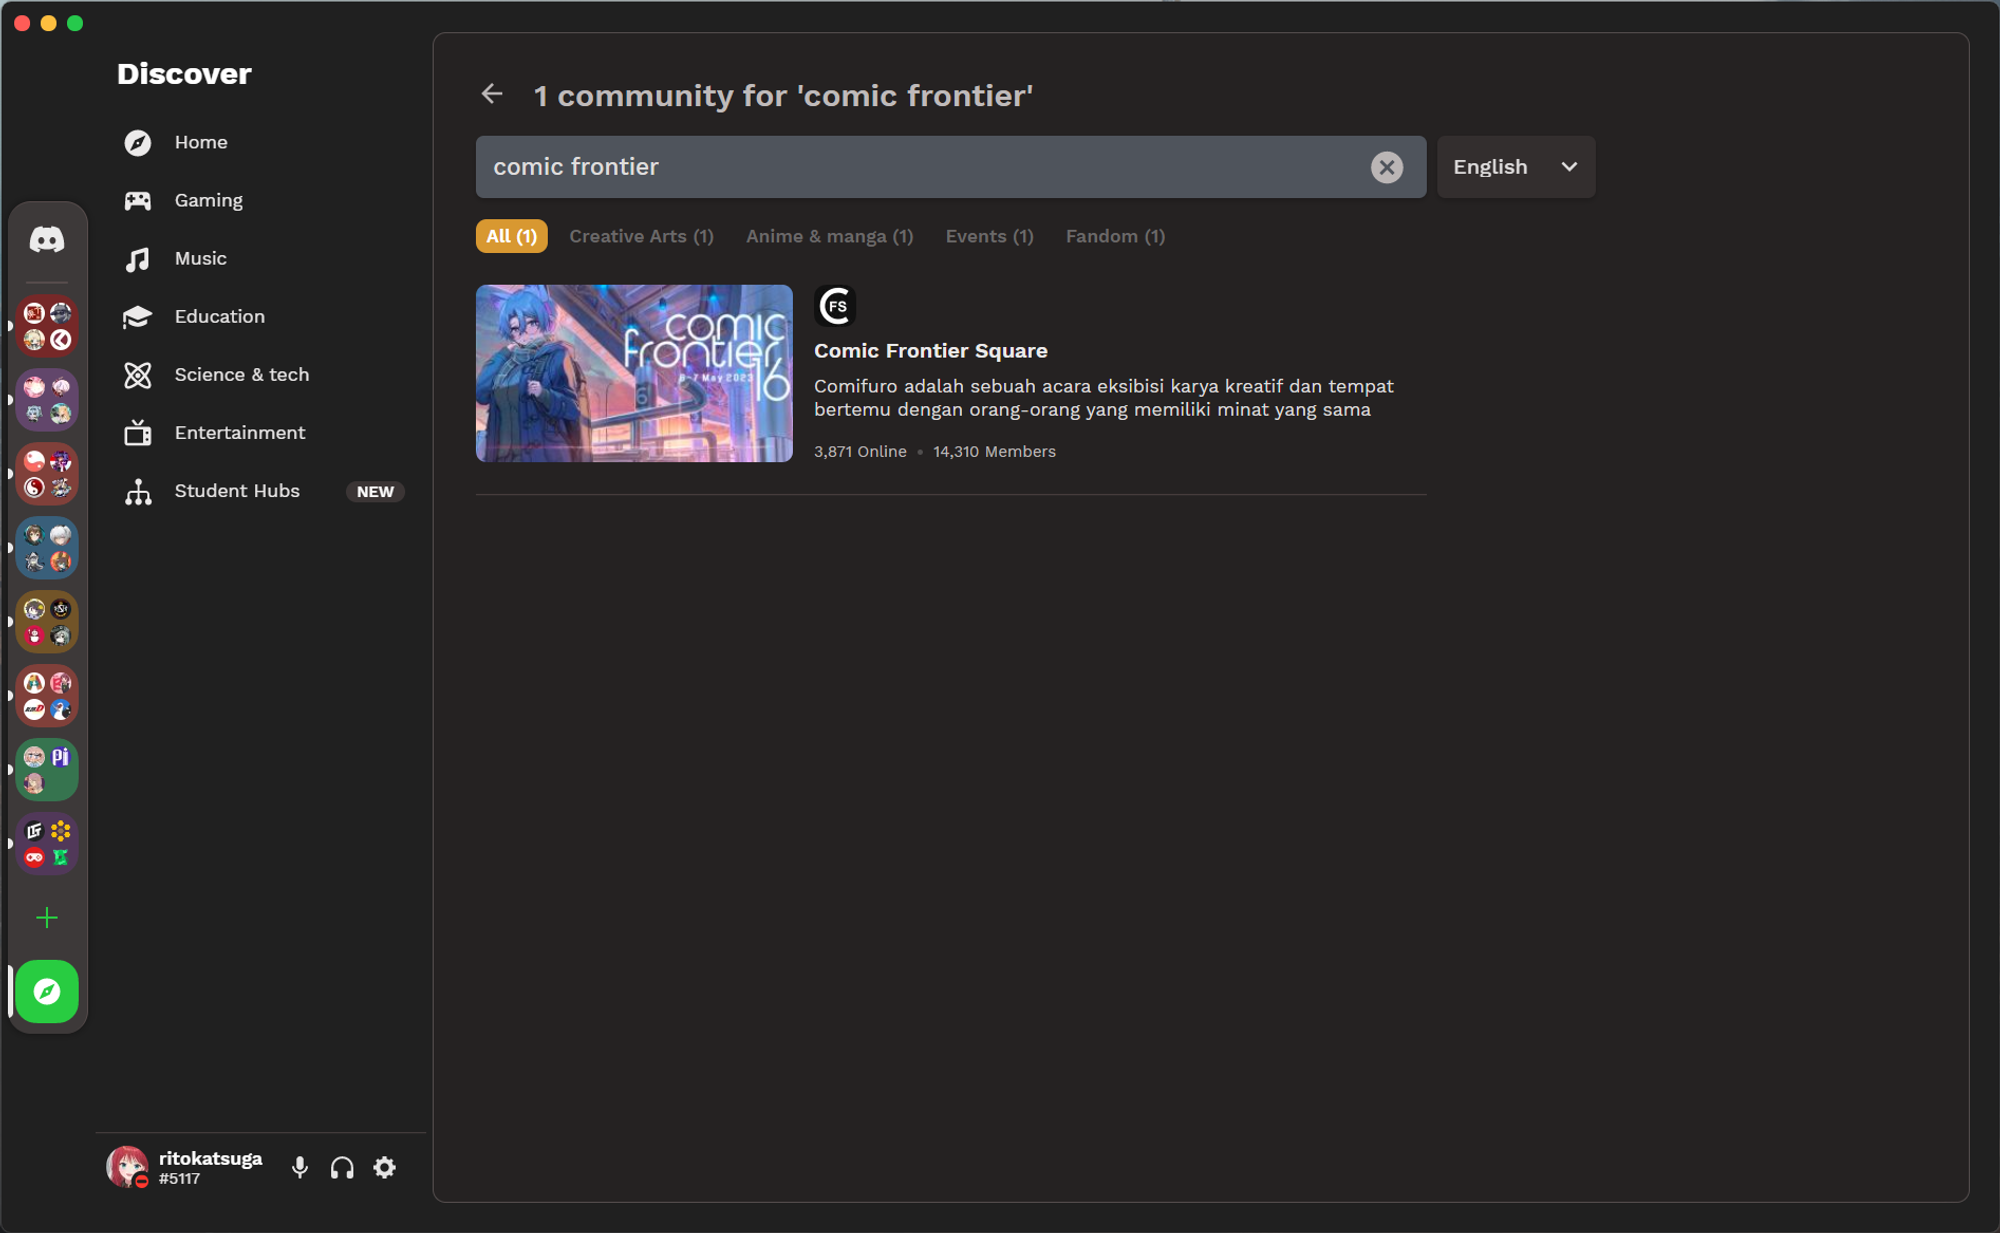
Task: Filter by Anime & manga (1)
Action: coord(829,236)
